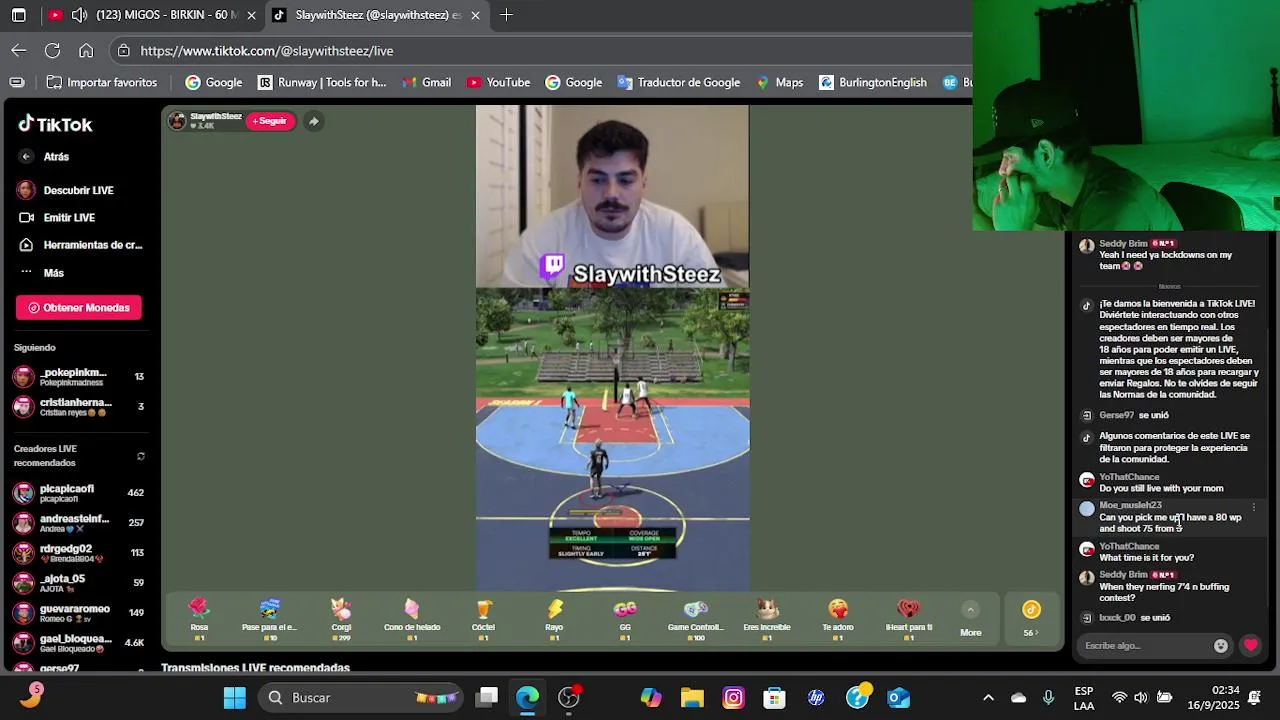Open File Explorer from the taskbar

pos(692,697)
